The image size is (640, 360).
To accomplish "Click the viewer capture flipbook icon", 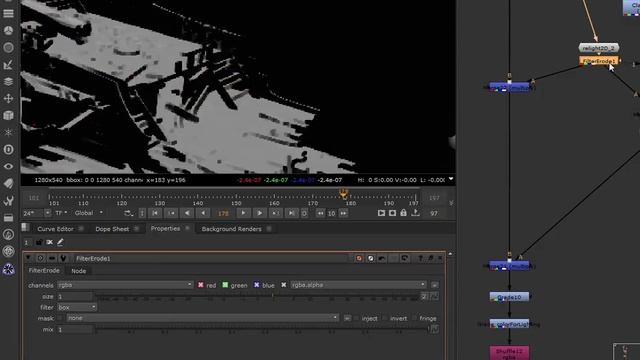I will 381,213.
